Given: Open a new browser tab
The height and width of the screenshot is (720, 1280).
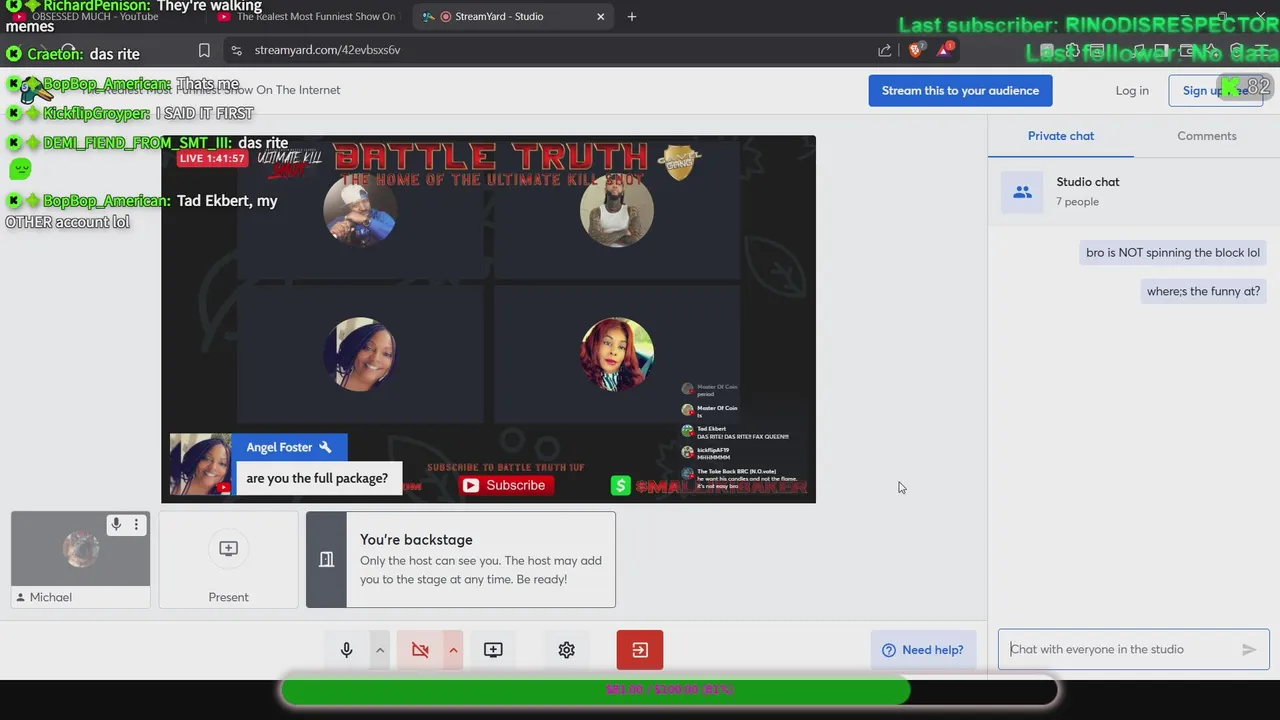Looking at the screenshot, I should click(631, 16).
